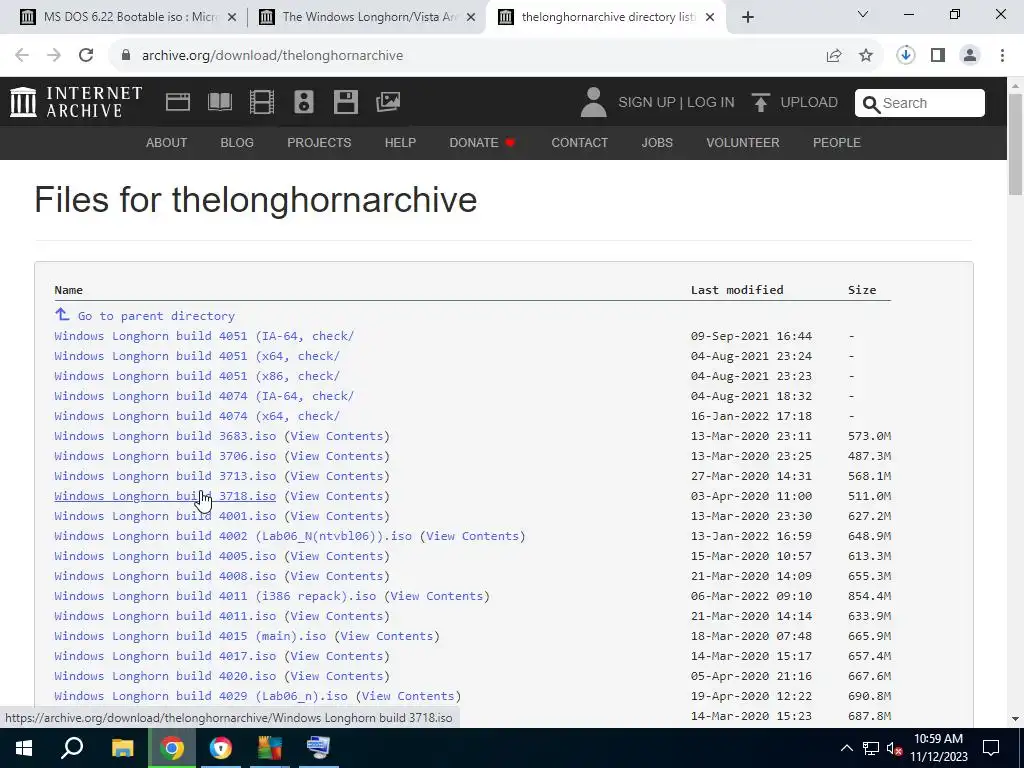The image size is (1024, 768).
Task: Open the Chrome downloads icon
Action: point(905,56)
